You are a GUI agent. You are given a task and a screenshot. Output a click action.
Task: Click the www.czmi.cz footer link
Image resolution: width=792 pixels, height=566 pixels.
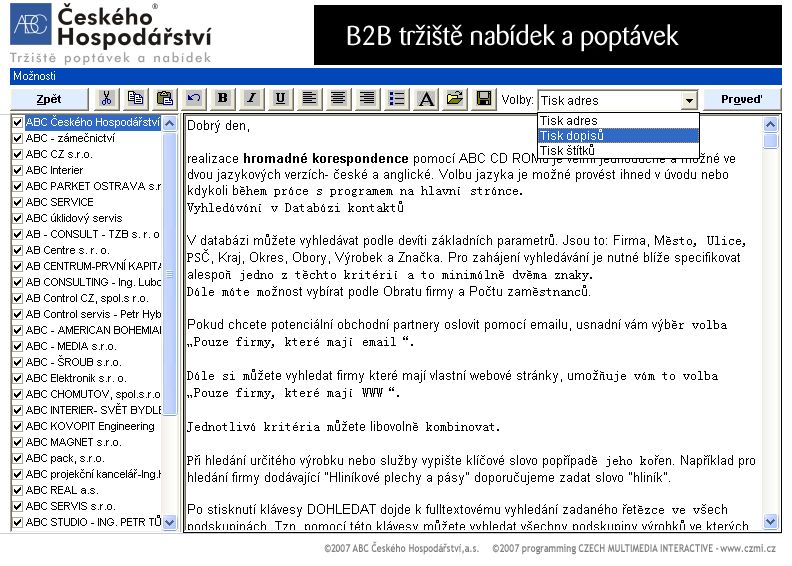tap(748, 548)
